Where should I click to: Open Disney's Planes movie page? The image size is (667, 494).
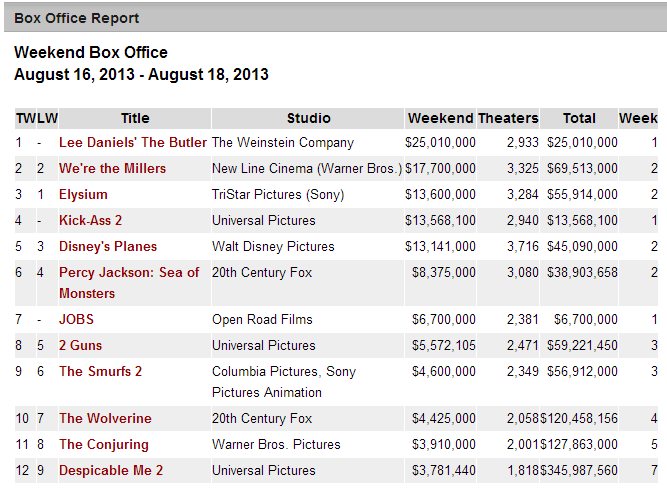pos(108,247)
